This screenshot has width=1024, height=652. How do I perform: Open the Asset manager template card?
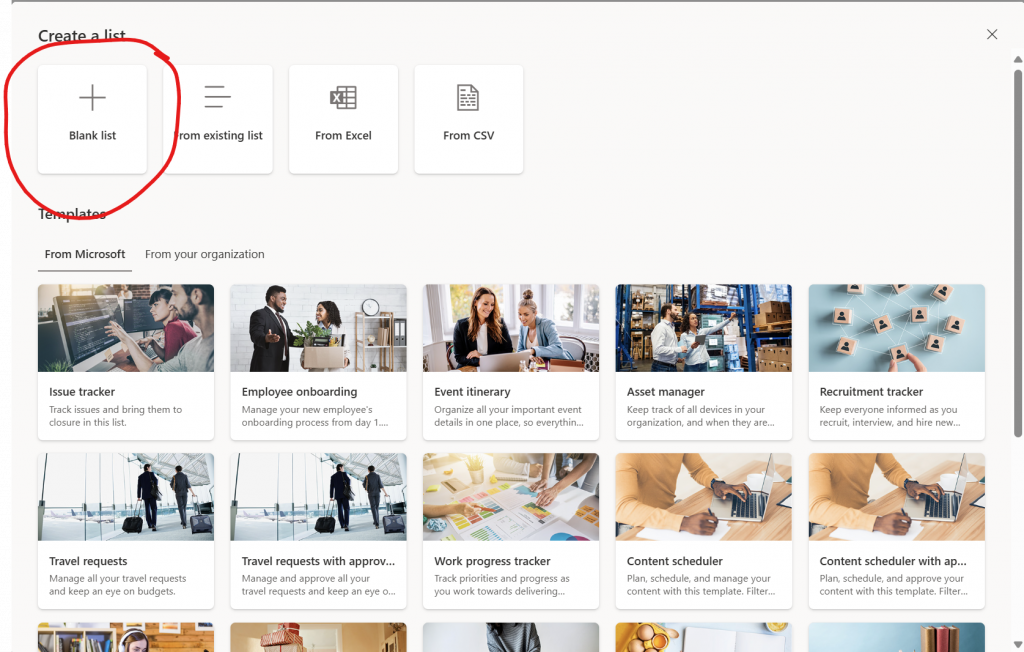click(703, 362)
